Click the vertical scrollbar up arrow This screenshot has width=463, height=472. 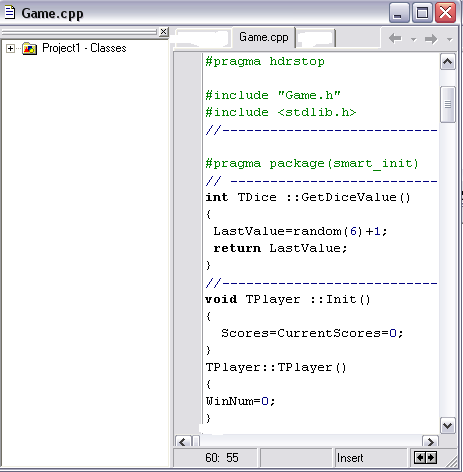click(447, 62)
